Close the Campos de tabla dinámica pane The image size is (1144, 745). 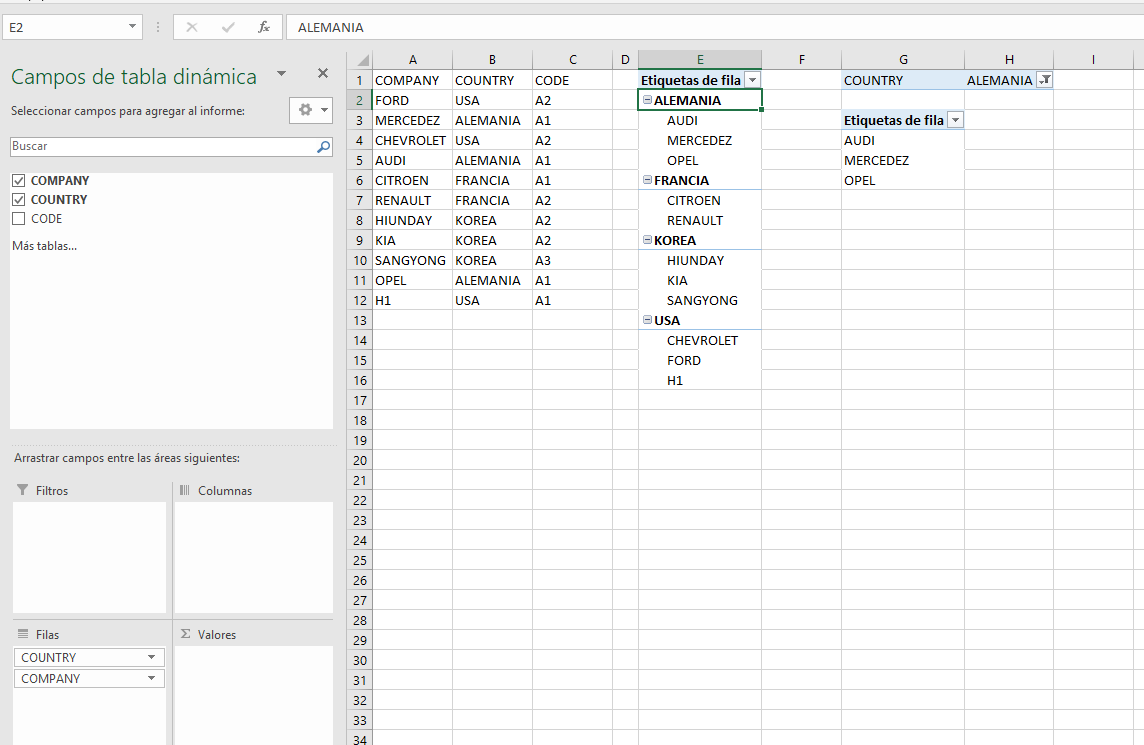323,73
